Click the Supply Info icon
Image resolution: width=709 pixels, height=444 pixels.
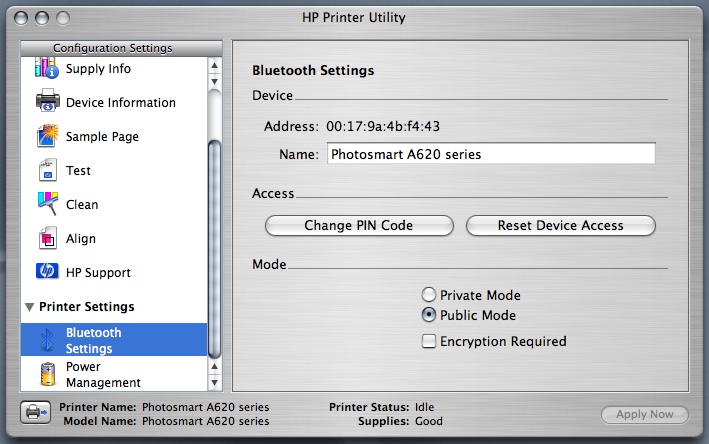click(47, 68)
